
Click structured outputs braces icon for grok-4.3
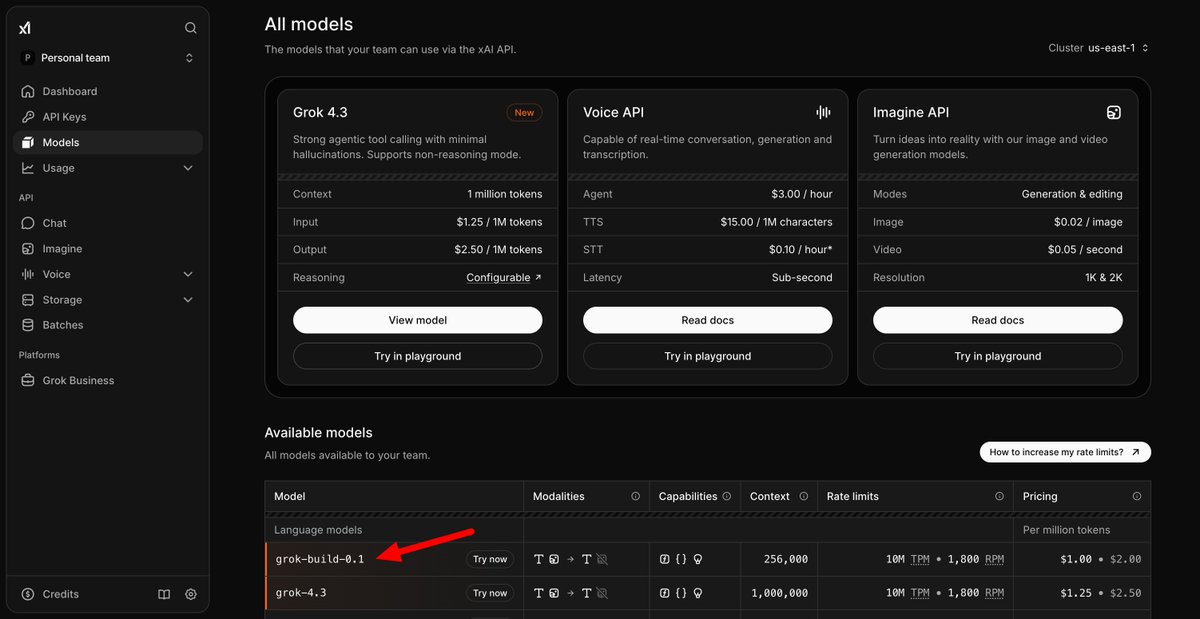point(680,594)
